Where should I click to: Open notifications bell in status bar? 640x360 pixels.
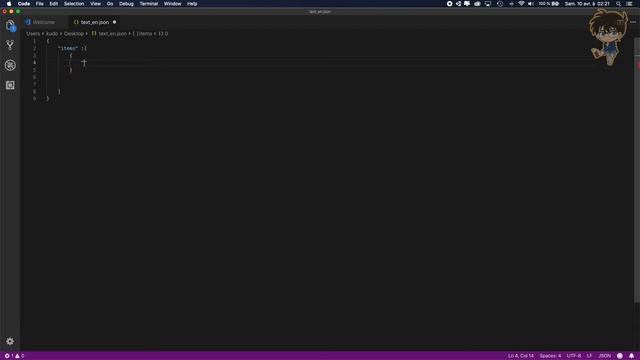point(631,356)
